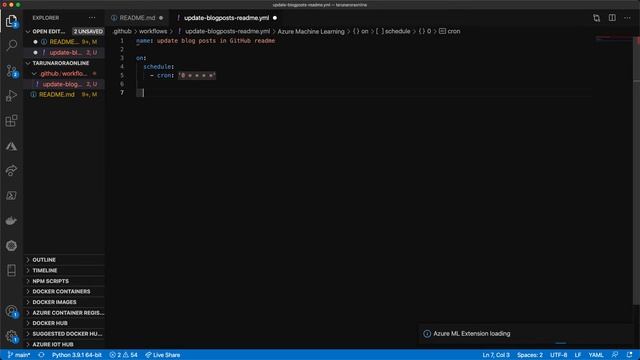
Task: Open the Manage gear icon
Action: pyautogui.click(x=11, y=336)
